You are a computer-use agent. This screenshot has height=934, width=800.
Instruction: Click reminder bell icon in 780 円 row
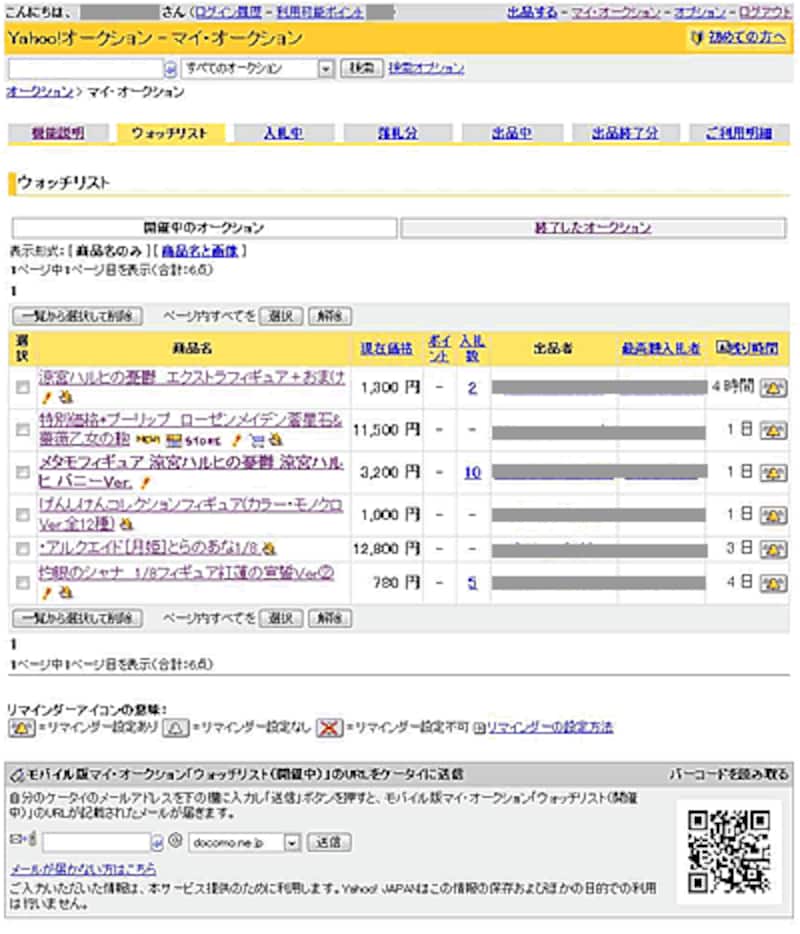coord(773,583)
